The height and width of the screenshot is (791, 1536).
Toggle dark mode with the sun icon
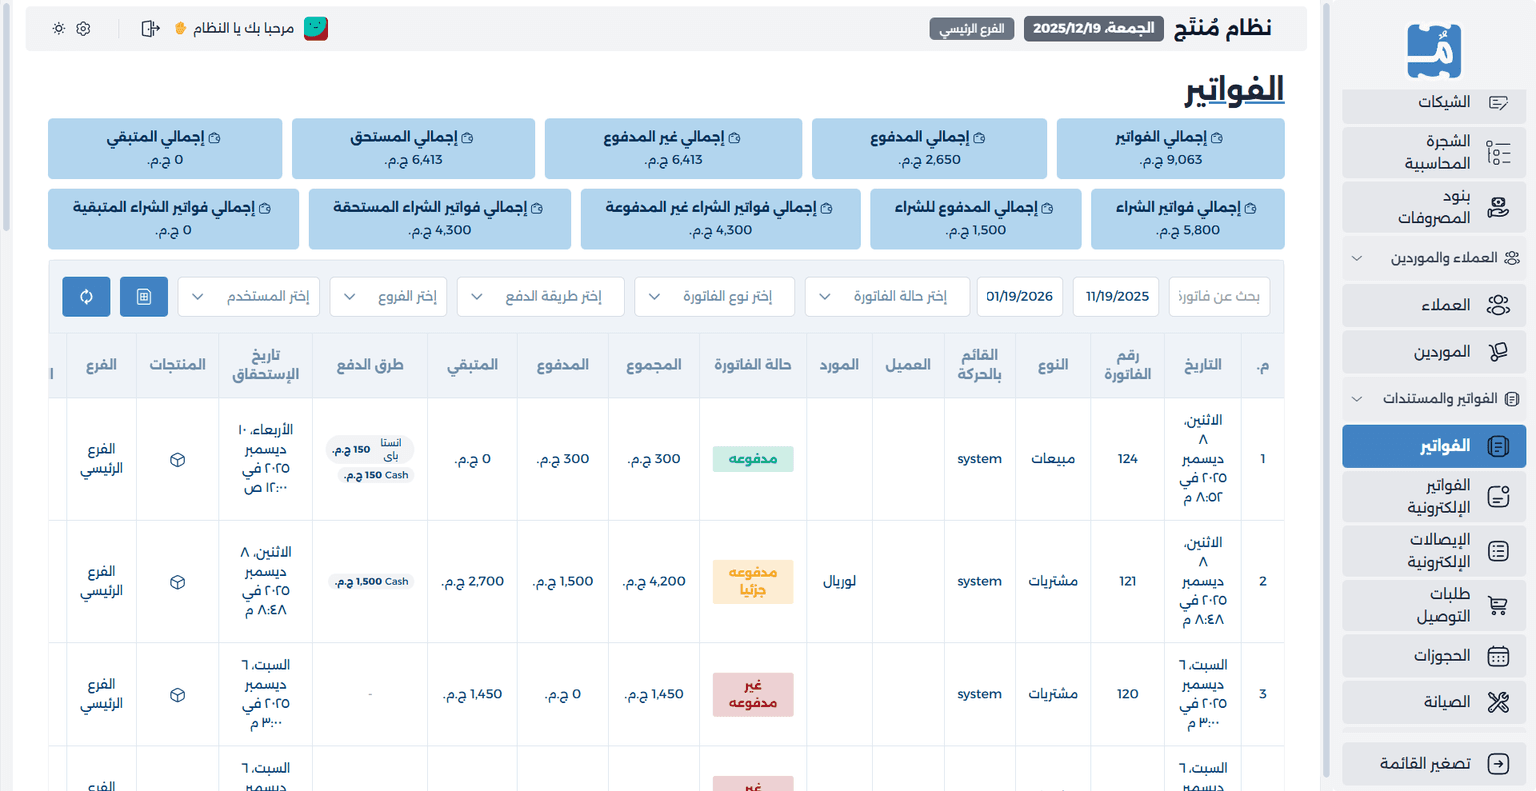(58, 28)
